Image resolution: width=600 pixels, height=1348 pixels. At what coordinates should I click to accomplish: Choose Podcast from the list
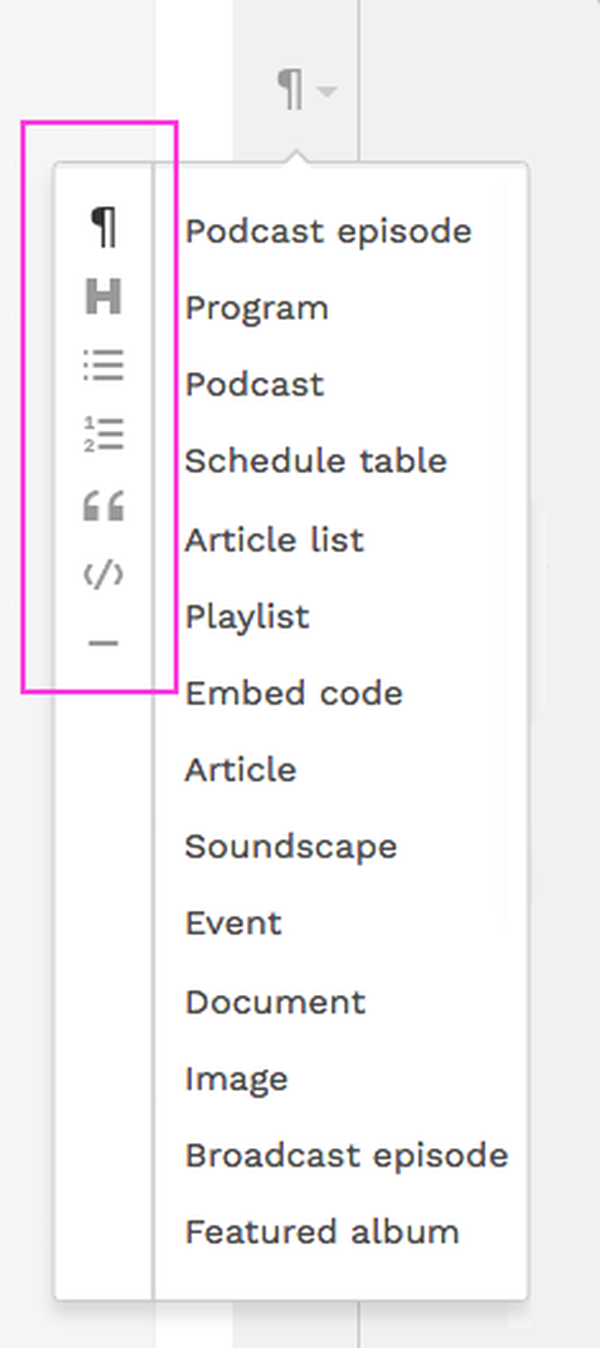tap(255, 385)
